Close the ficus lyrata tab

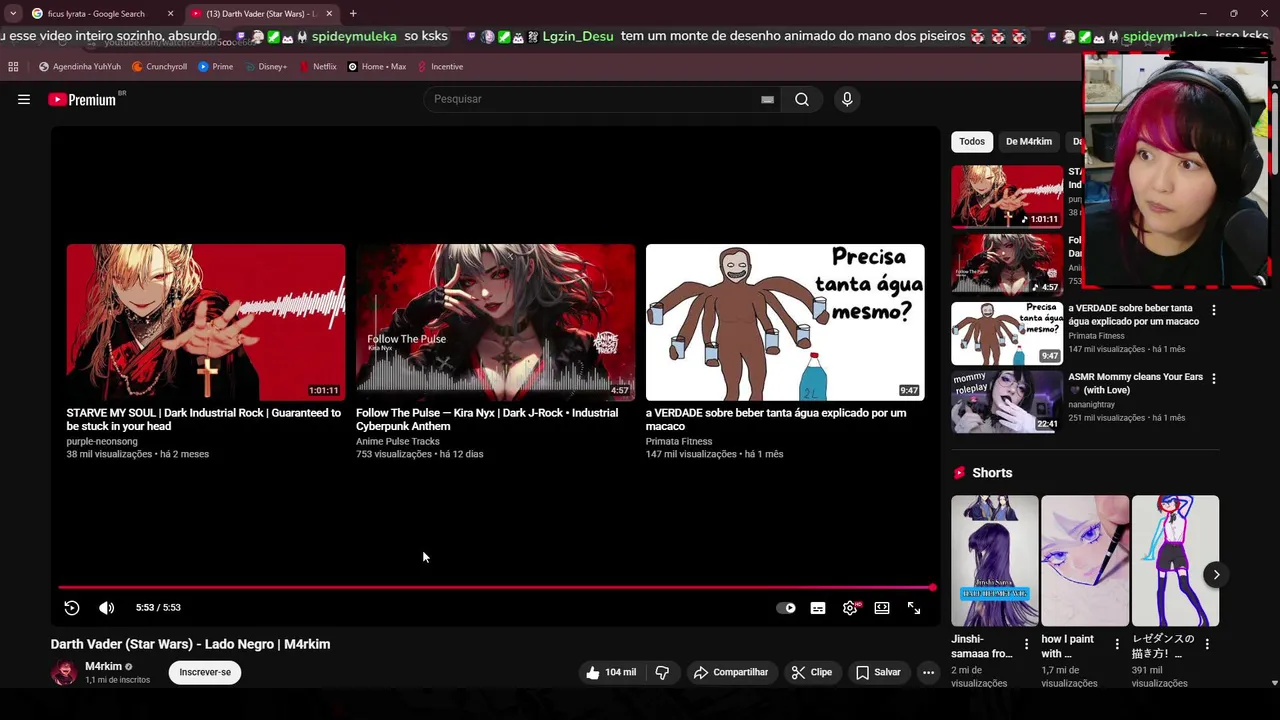pos(170,14)
